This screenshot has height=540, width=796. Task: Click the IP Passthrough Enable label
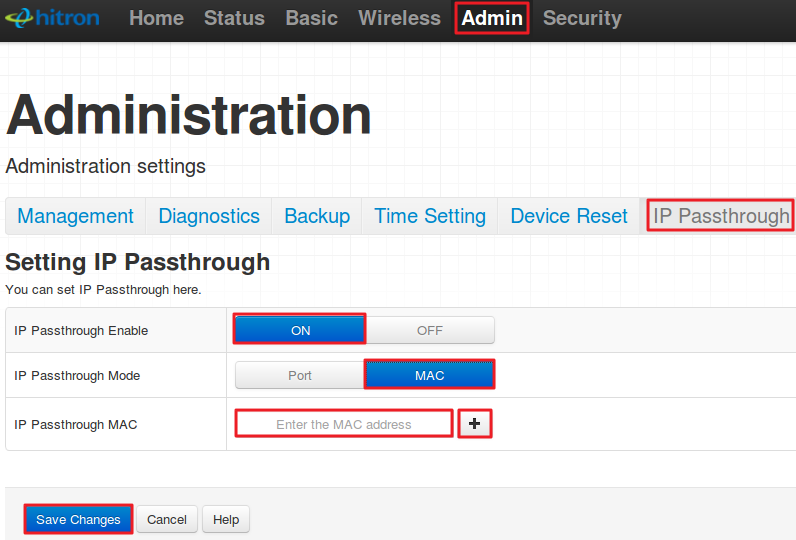click(x=81, y=331)
